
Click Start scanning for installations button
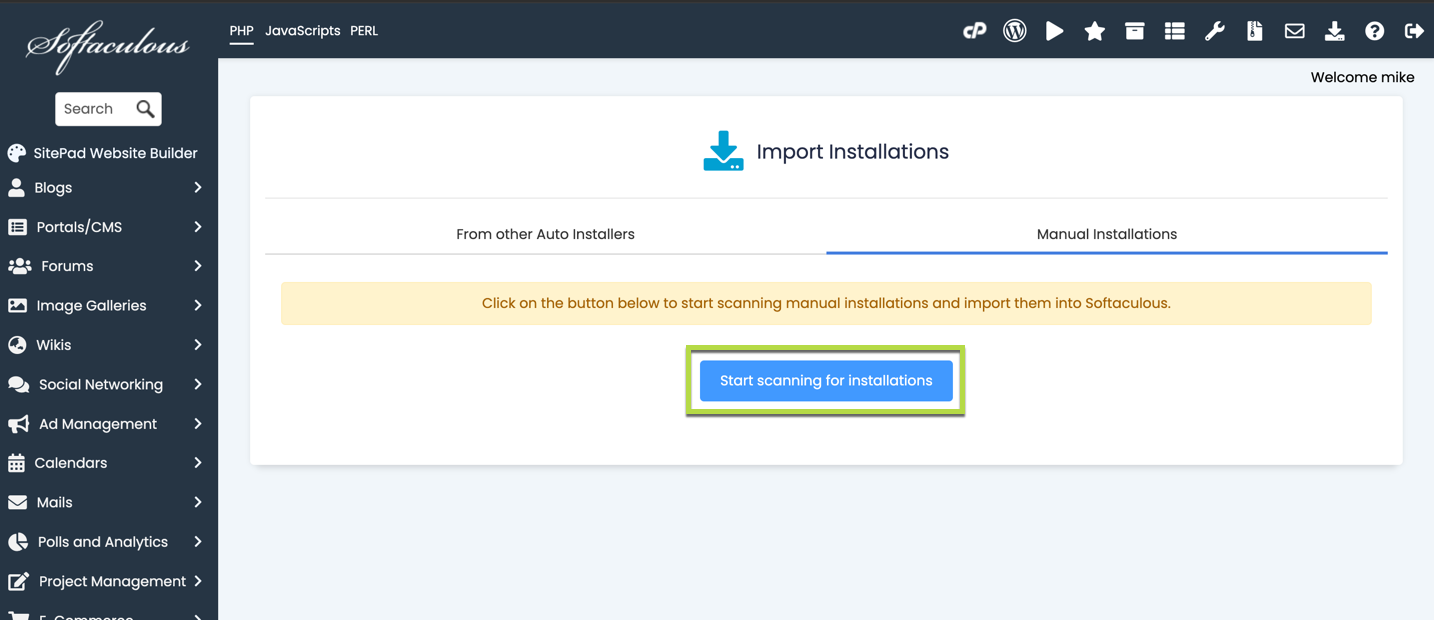pyautogui.click(x=826, y=381)
